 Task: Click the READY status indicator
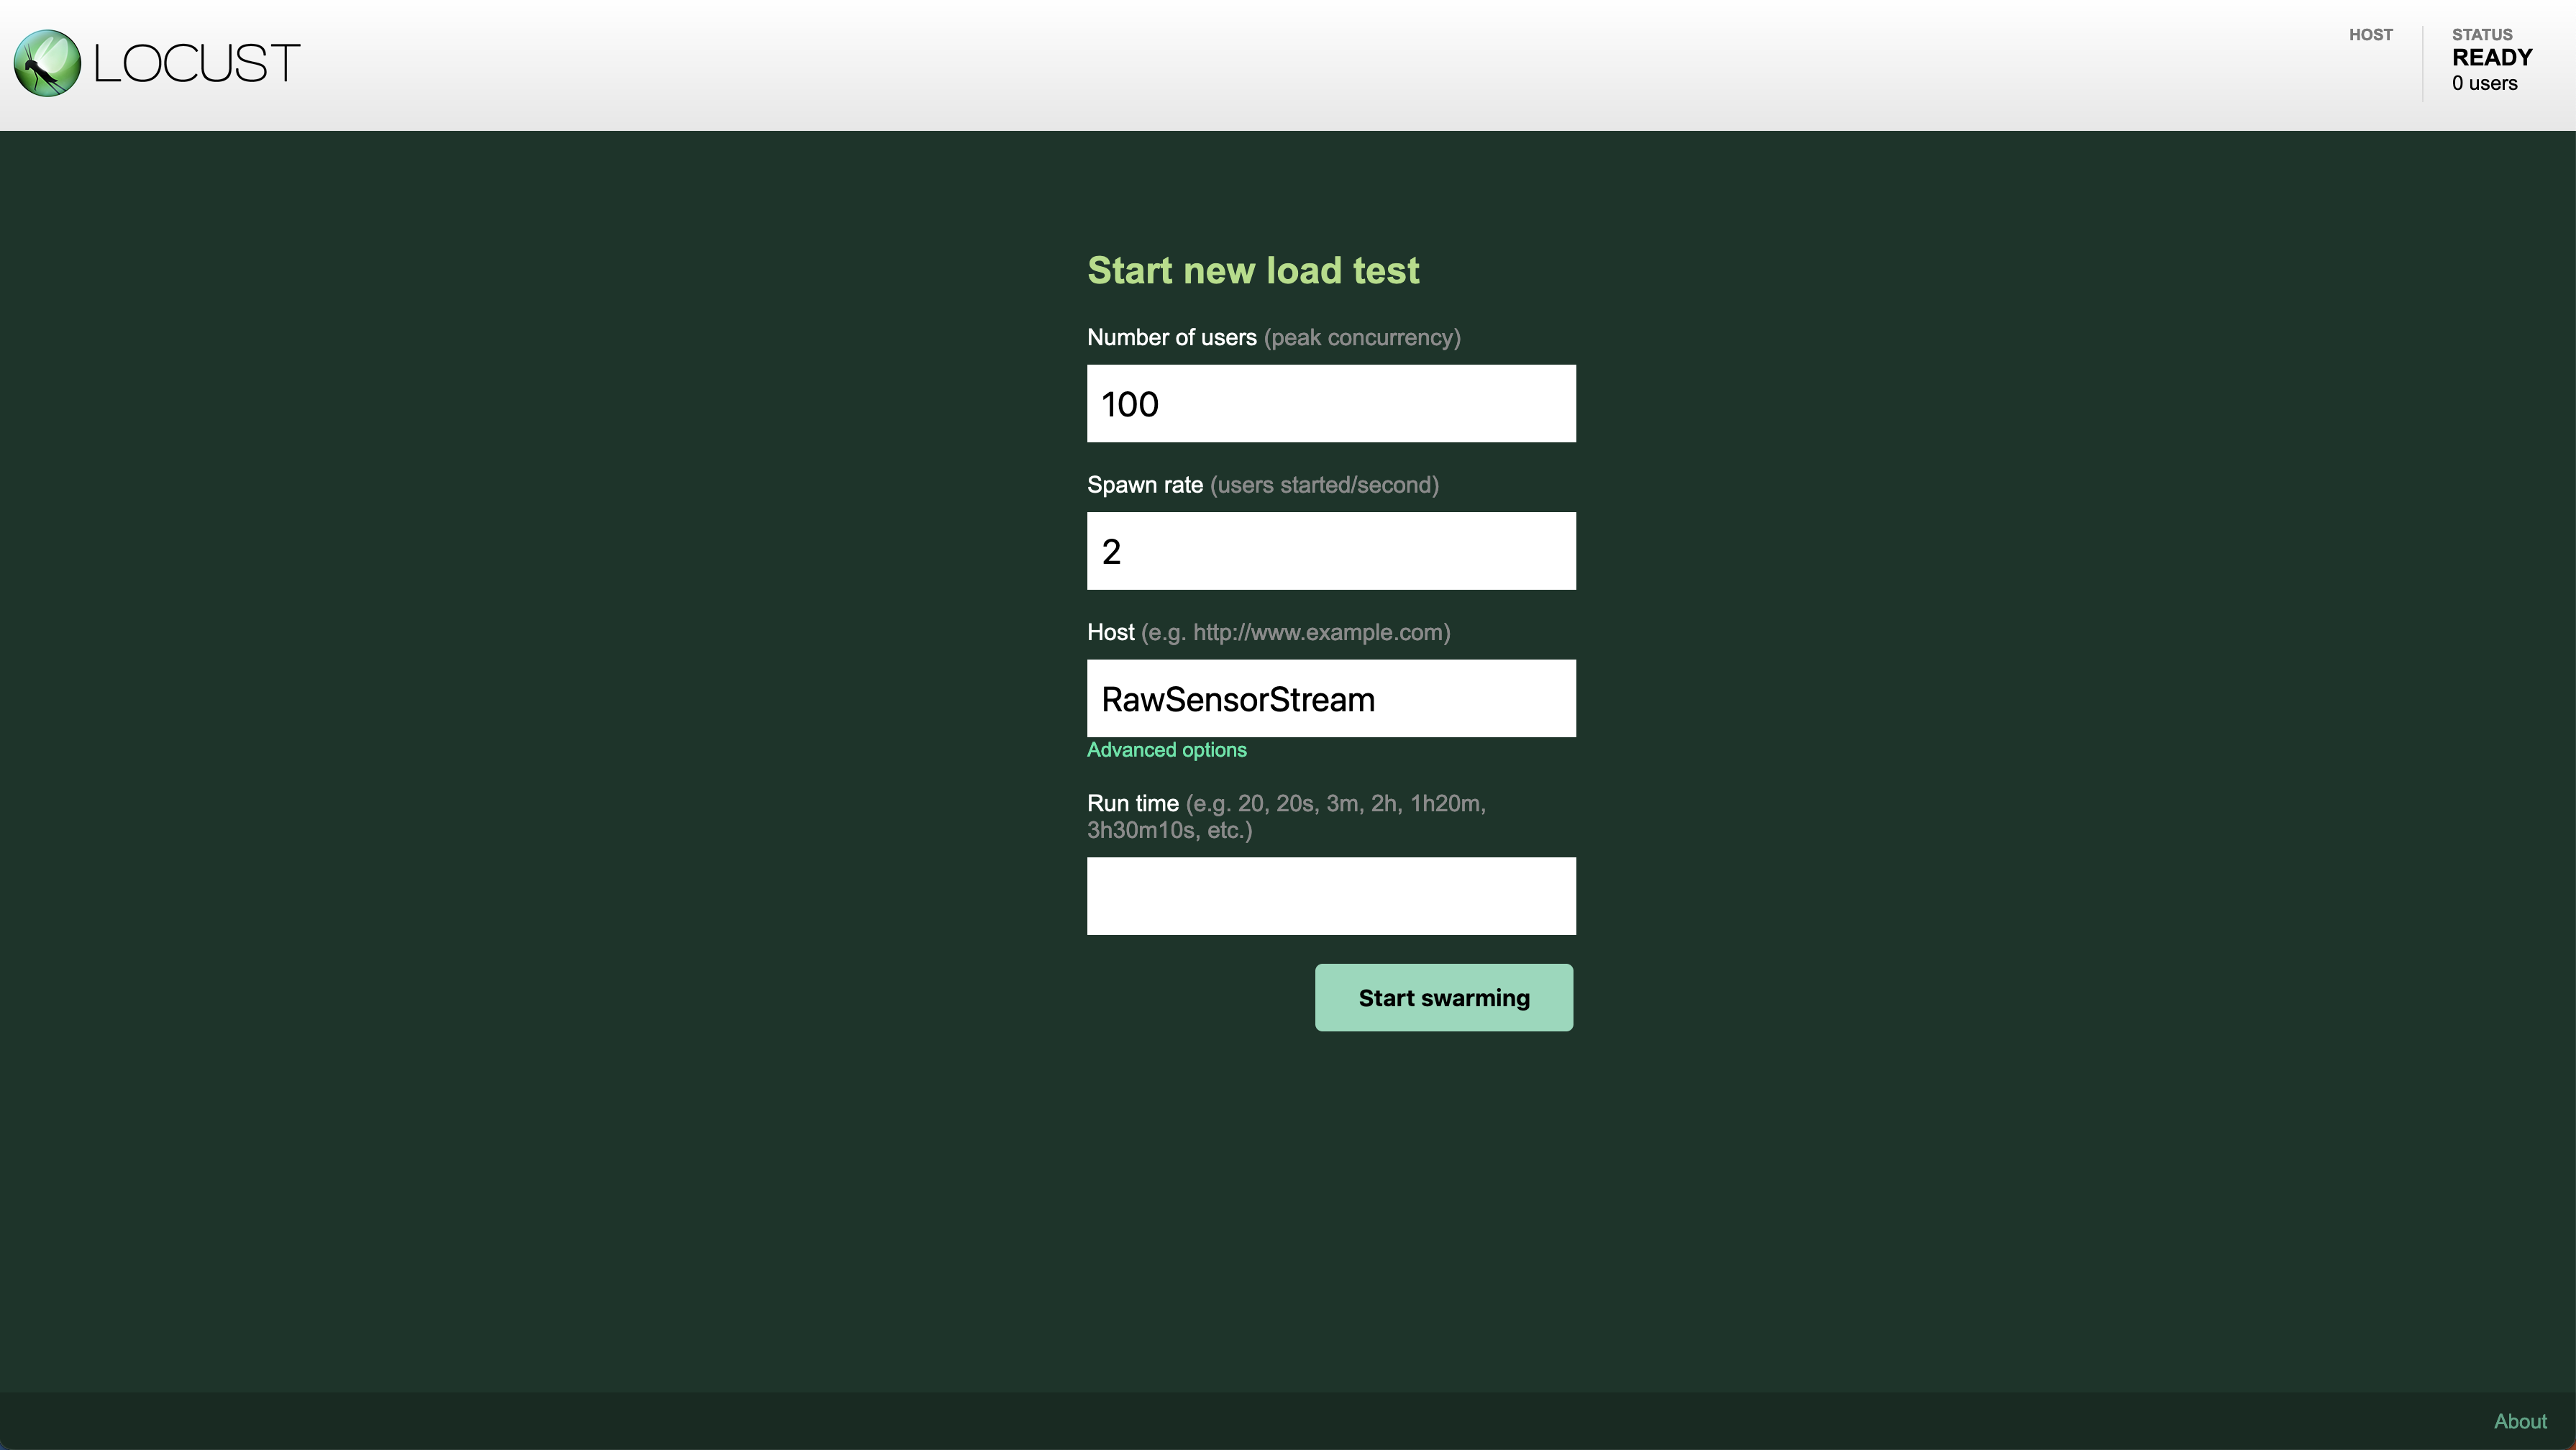[2491, 58]
